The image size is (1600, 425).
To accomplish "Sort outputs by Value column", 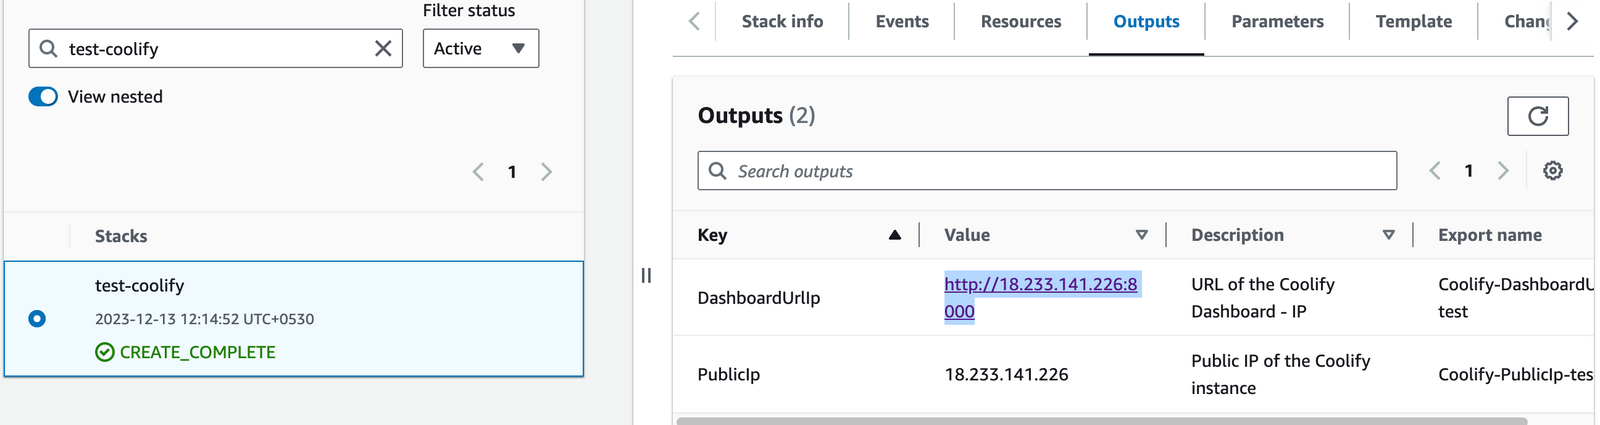I will click(x=1142, y=235).
